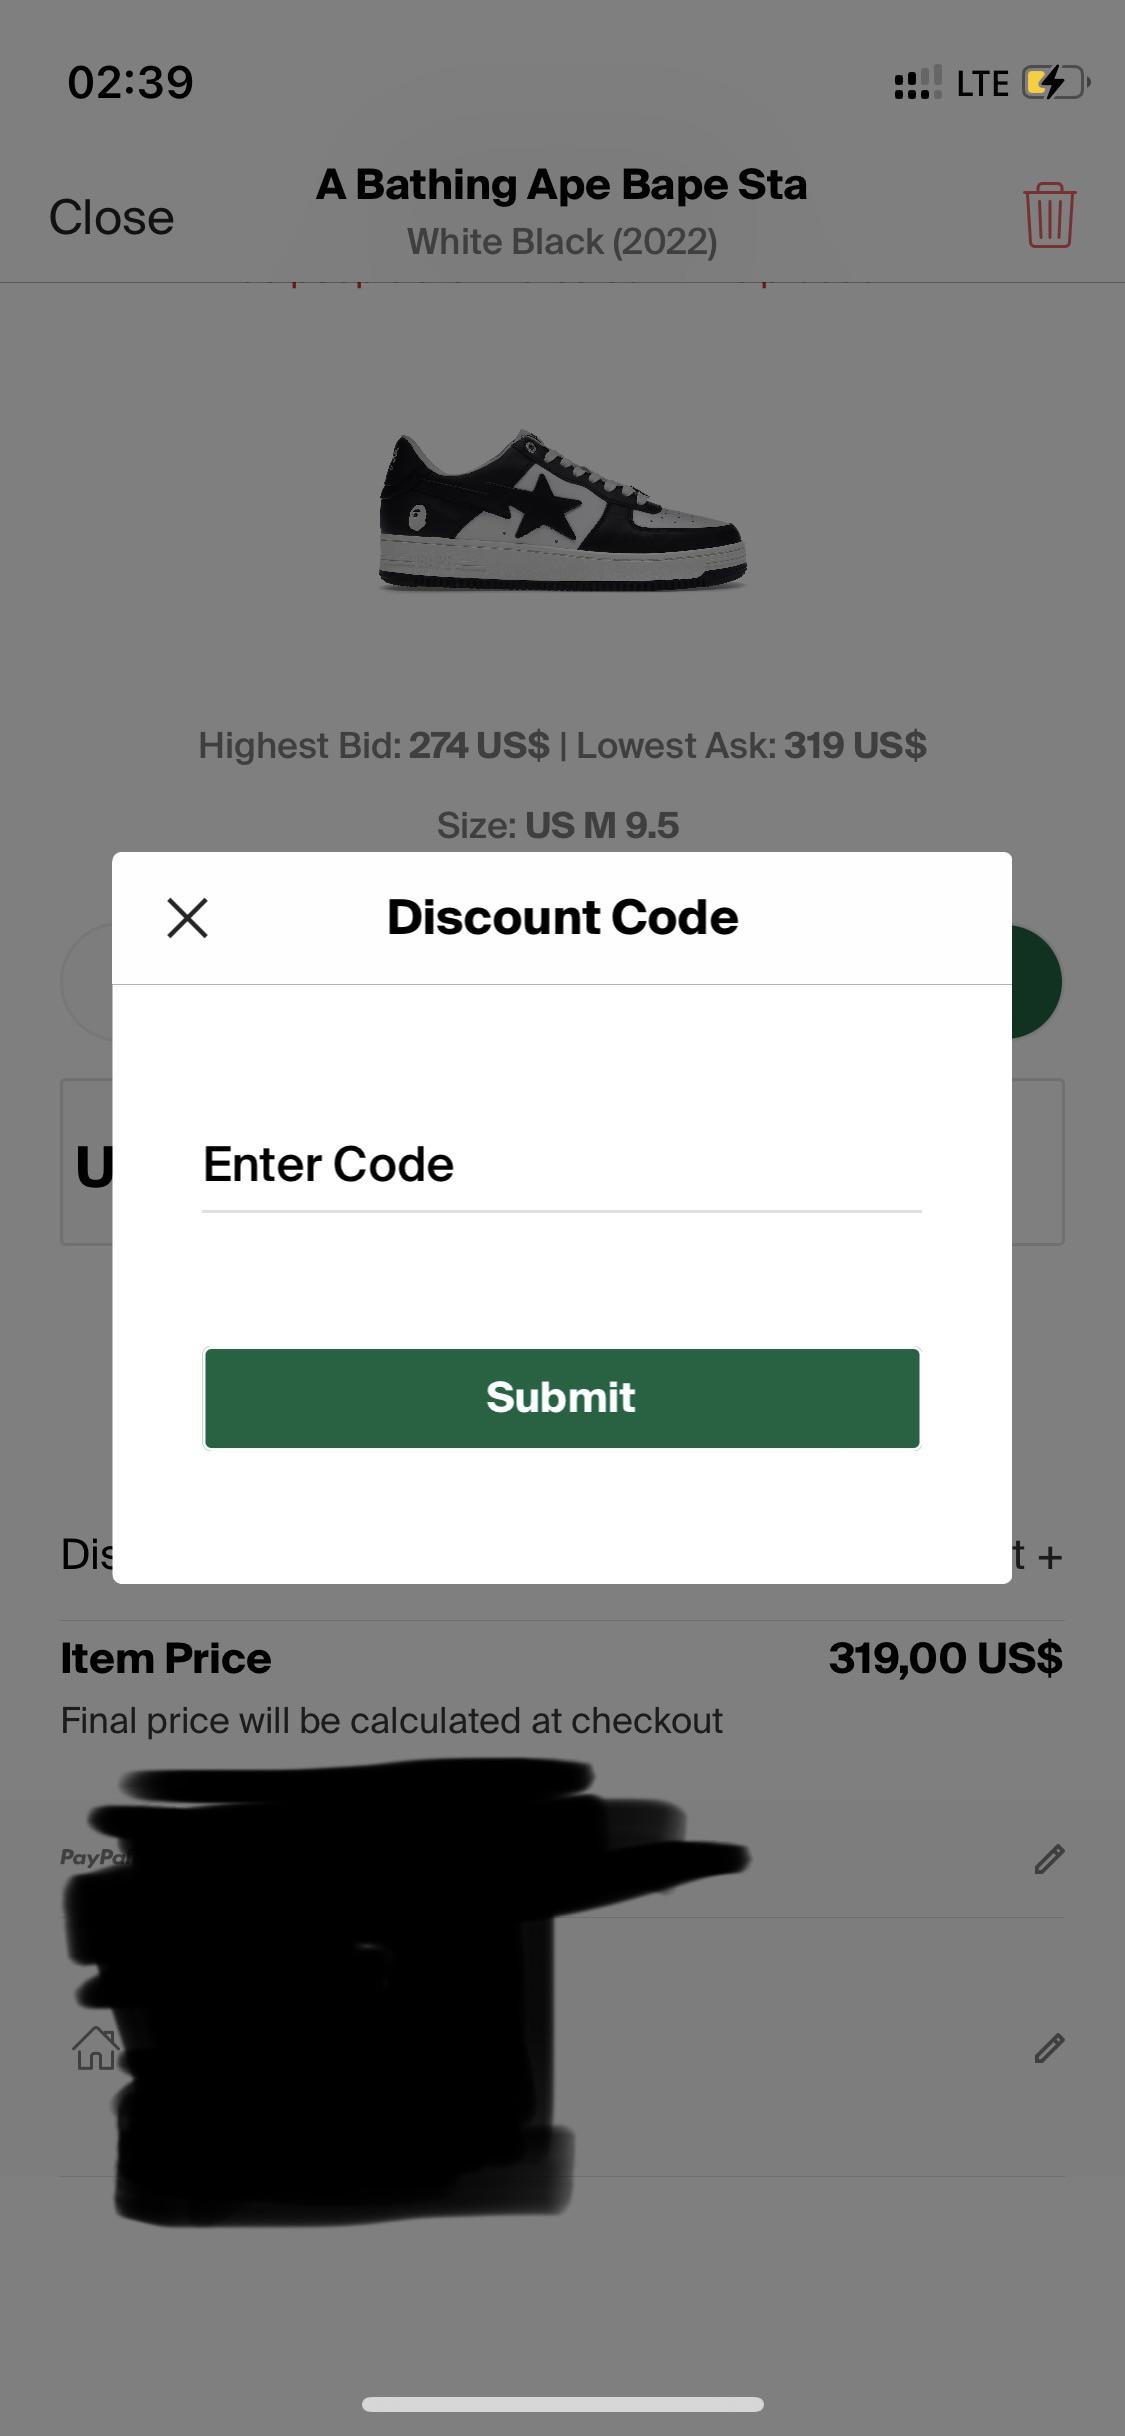Delete this item using the trash icon
The width and height of the screenshot is (1125, 2436).
[x=1048, y=214]
